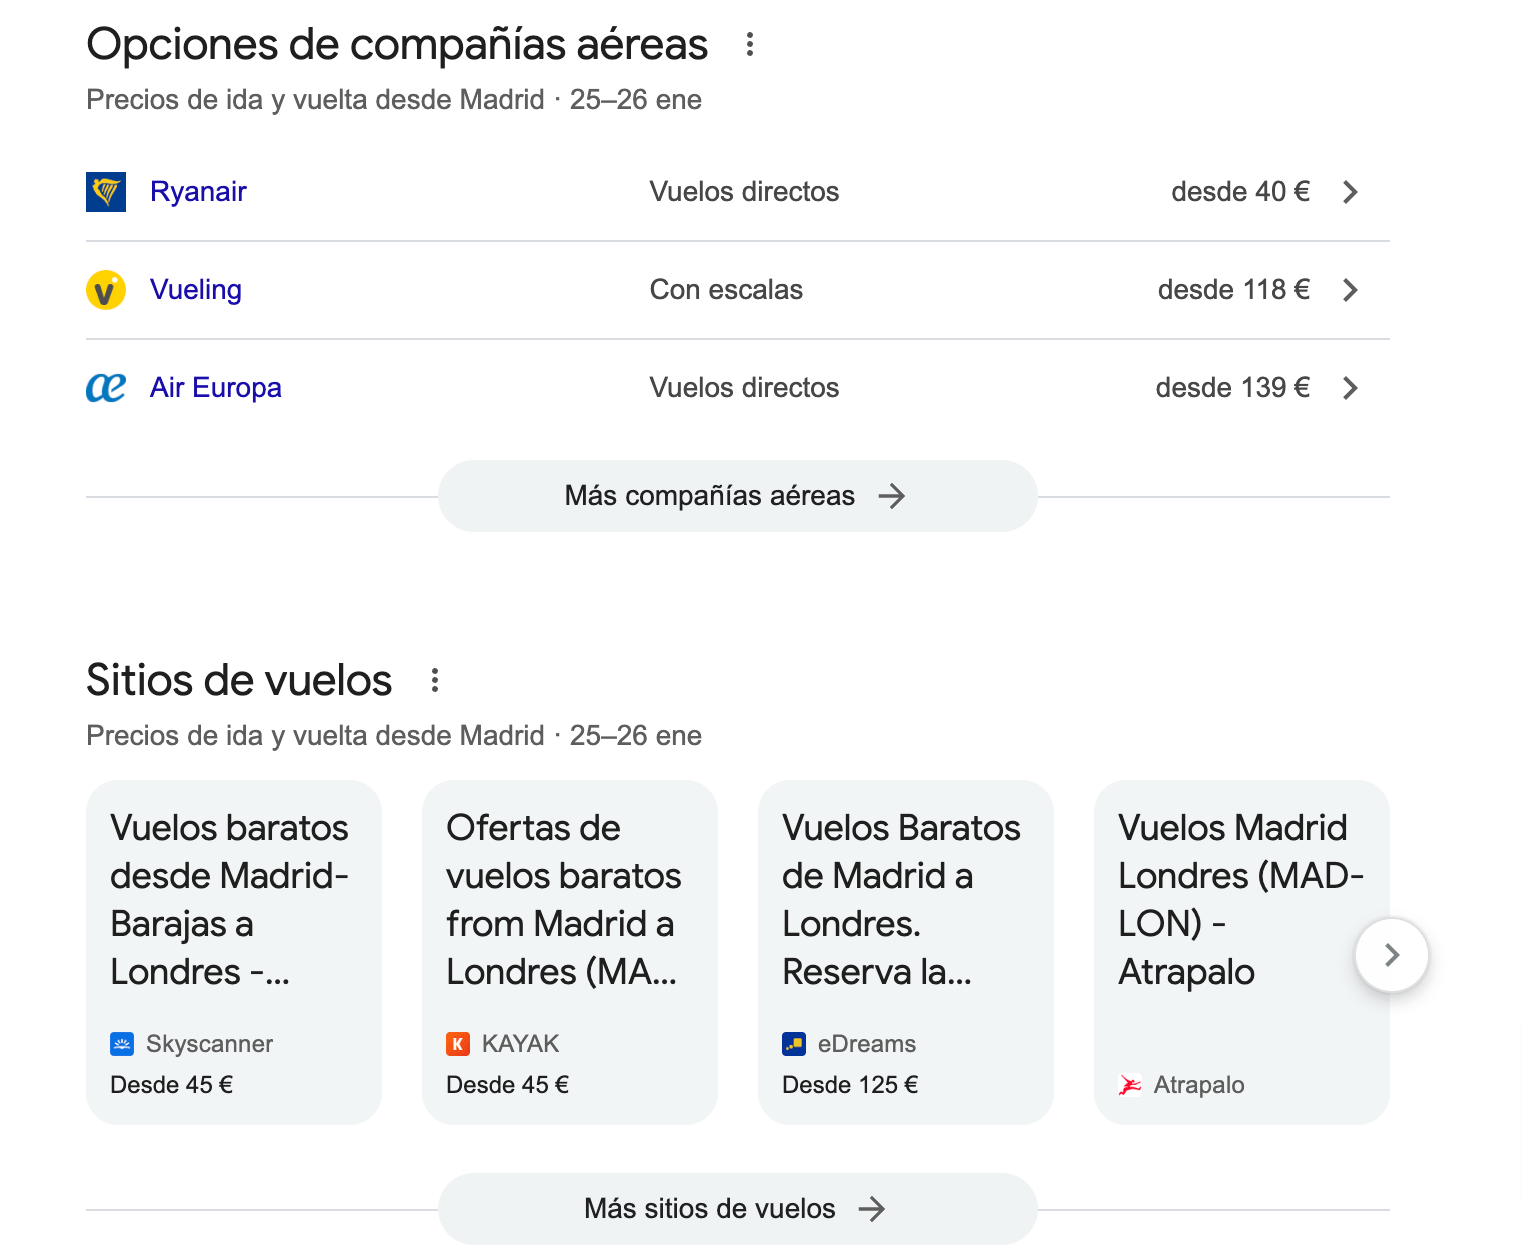Click Ryanair price desde 40 €
The height and width of the screenshot is (1254, 1522).
(x=1240, y=192)
